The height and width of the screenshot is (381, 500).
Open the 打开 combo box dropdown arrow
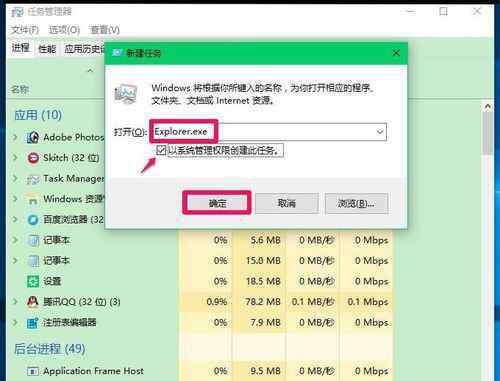pyautogui.click(x=380, y=132)
